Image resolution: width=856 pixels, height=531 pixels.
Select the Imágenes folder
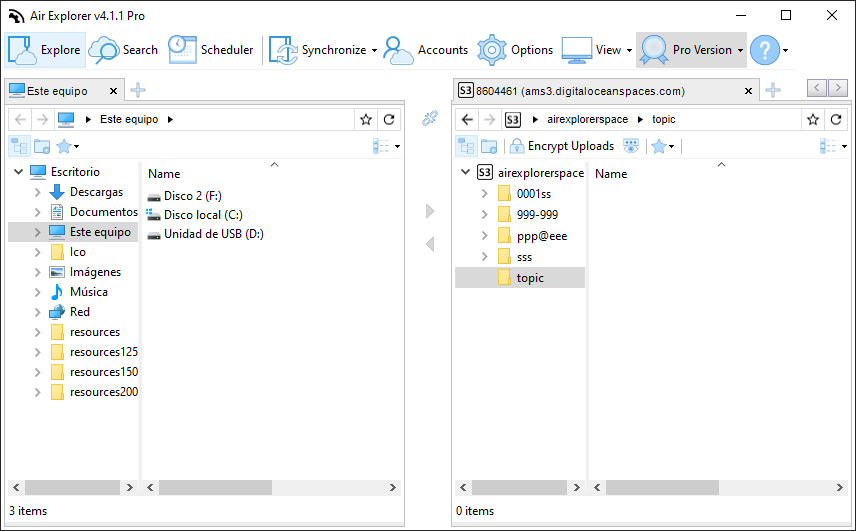coord(95,272)
